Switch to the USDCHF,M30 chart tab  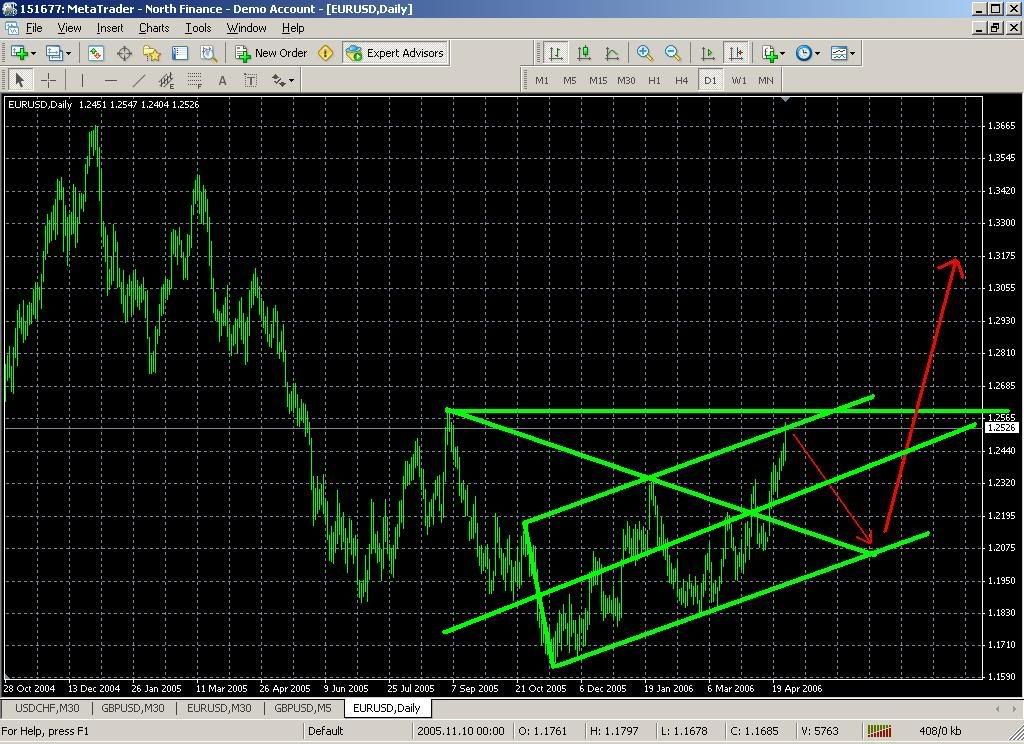[x=47, y=708]
